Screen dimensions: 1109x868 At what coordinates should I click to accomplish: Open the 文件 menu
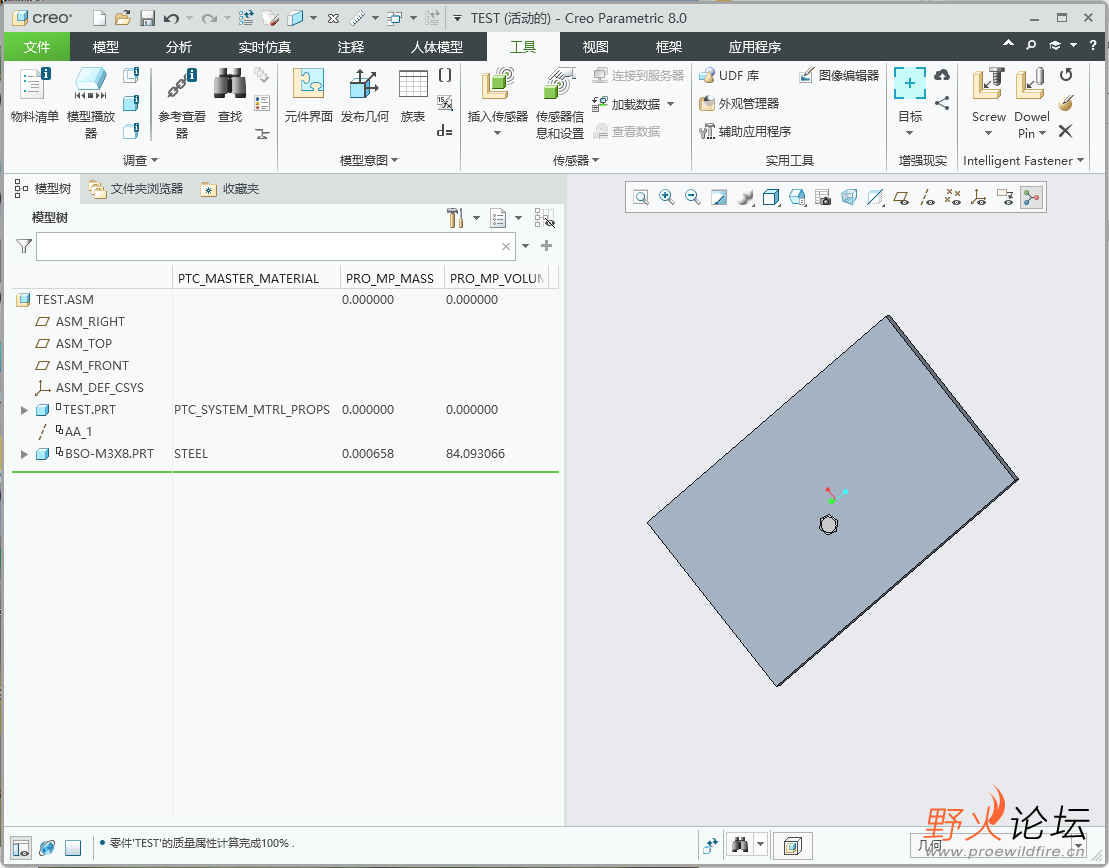coord(37,47)
